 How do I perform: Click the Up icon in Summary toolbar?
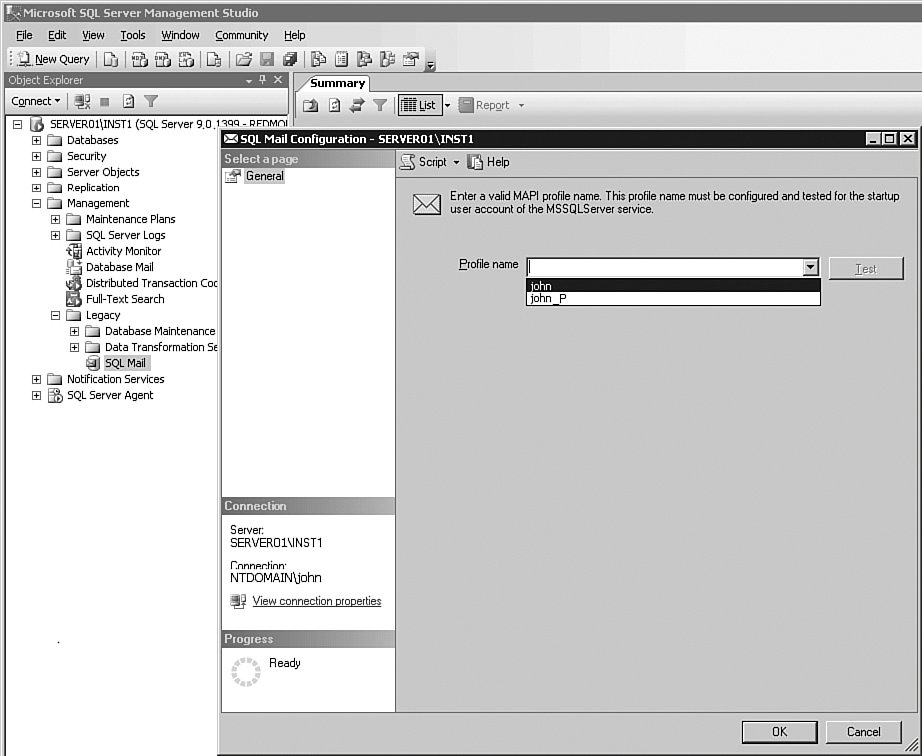[x=310, y=105]
